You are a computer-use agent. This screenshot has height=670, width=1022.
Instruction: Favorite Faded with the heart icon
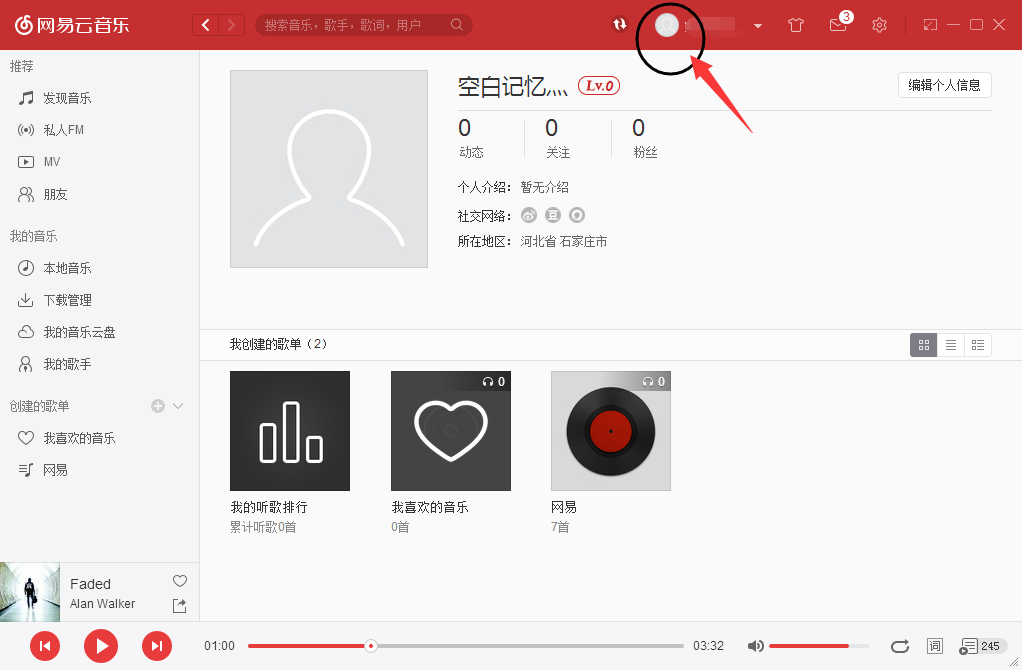click(x=179, y=580)
